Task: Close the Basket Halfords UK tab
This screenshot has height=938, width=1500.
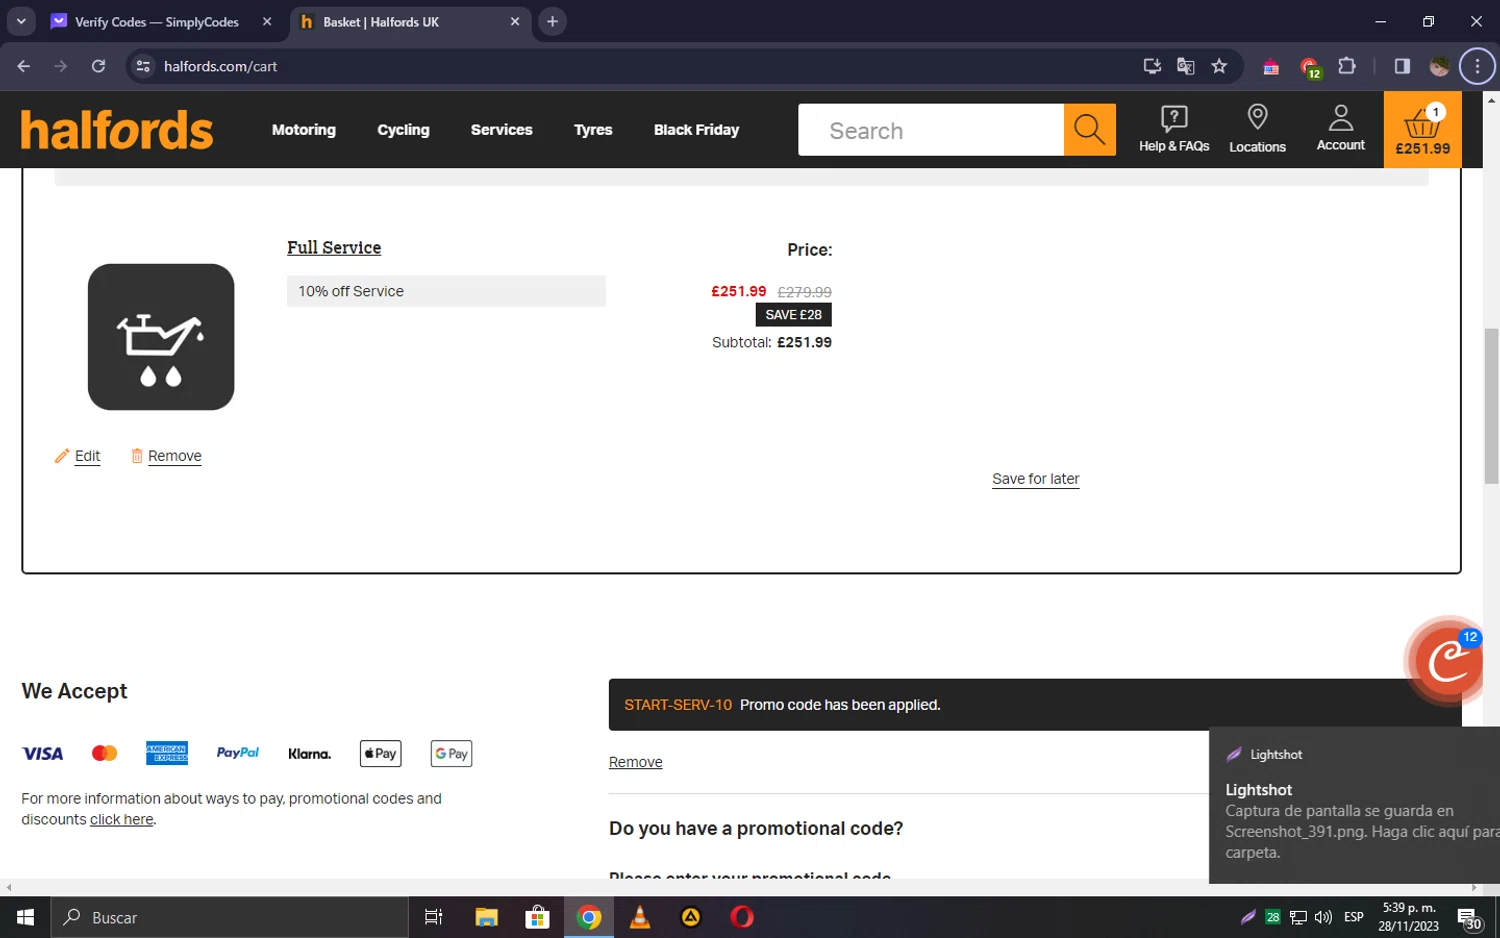Action: pyautogui.click(x=515, y=21)
